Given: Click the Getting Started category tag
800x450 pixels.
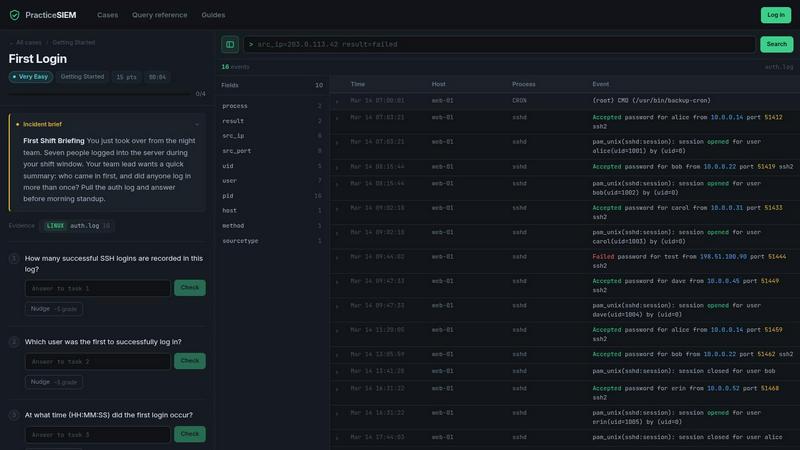Looking at the screenshot, I should click(x=82, y=77).
